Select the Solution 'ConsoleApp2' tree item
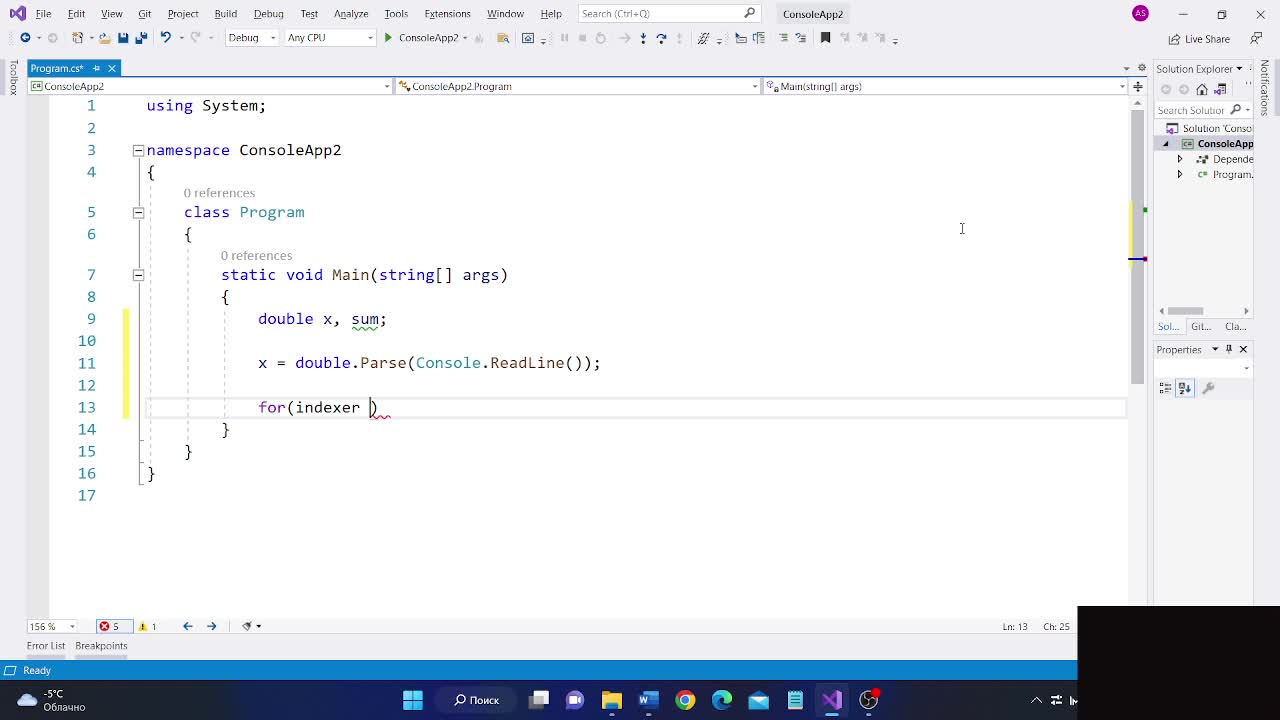This screenshot has width=1280, height=720. (1209, 128)
